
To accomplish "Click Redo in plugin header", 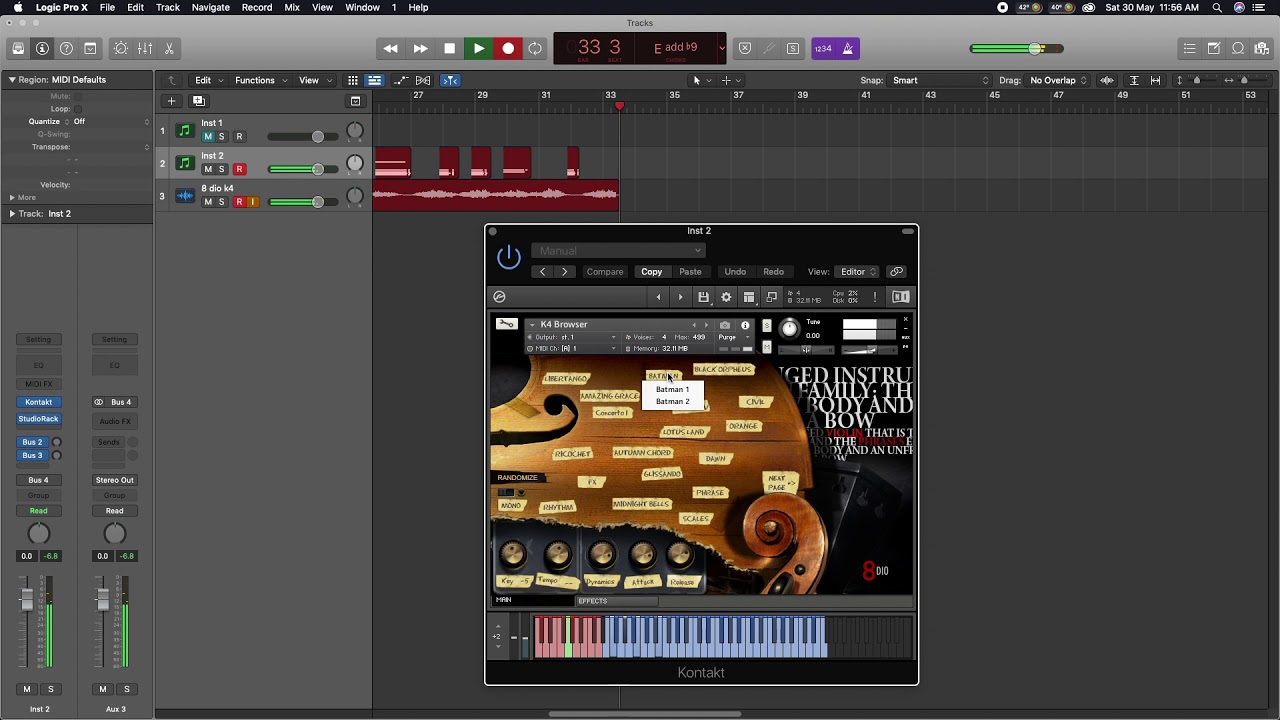I will (774, 272).
